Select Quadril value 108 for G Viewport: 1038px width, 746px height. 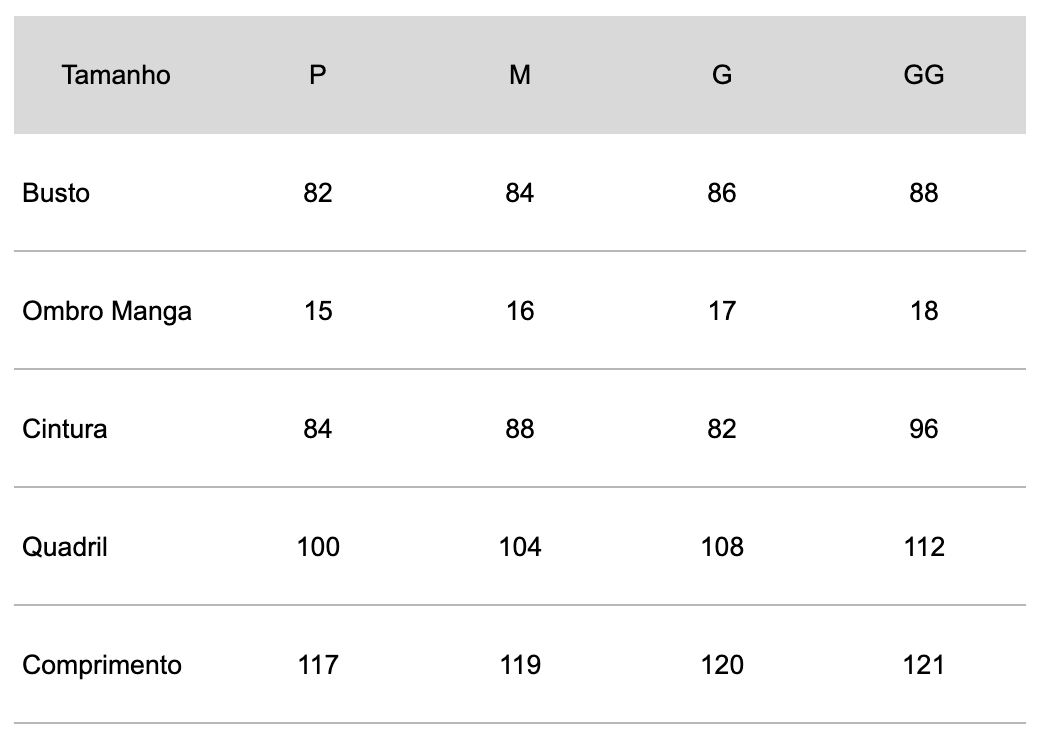click(722, 547)
